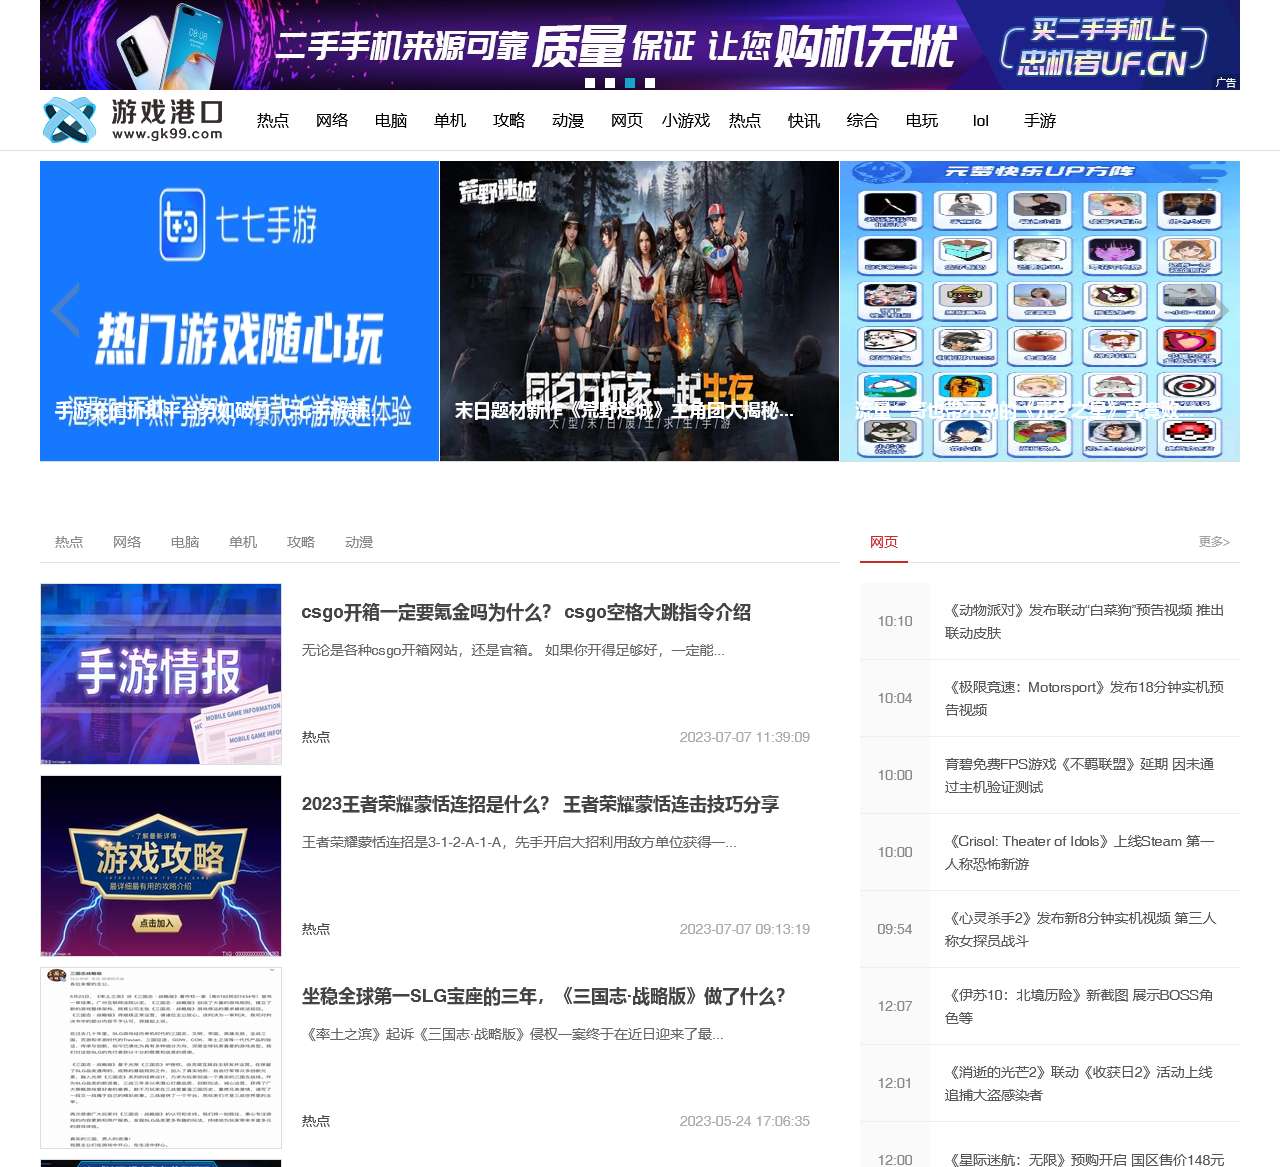Open the 元梦快乐UP方阵 carousel slide
The height and width of the screenshot is (1167, 1280).
[1040, 311]
